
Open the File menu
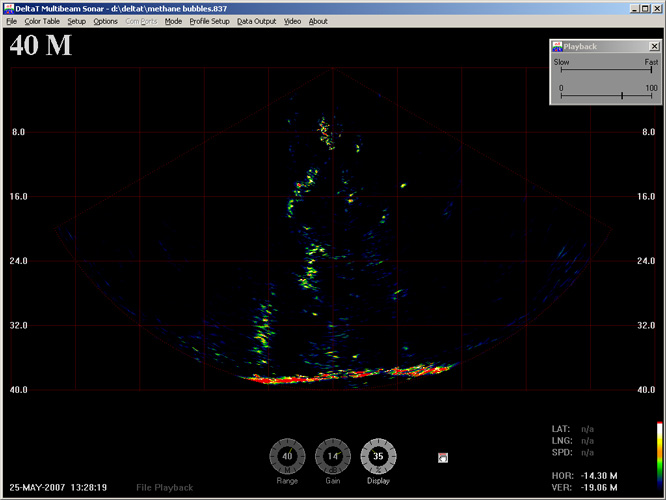(x=12, y=21)
